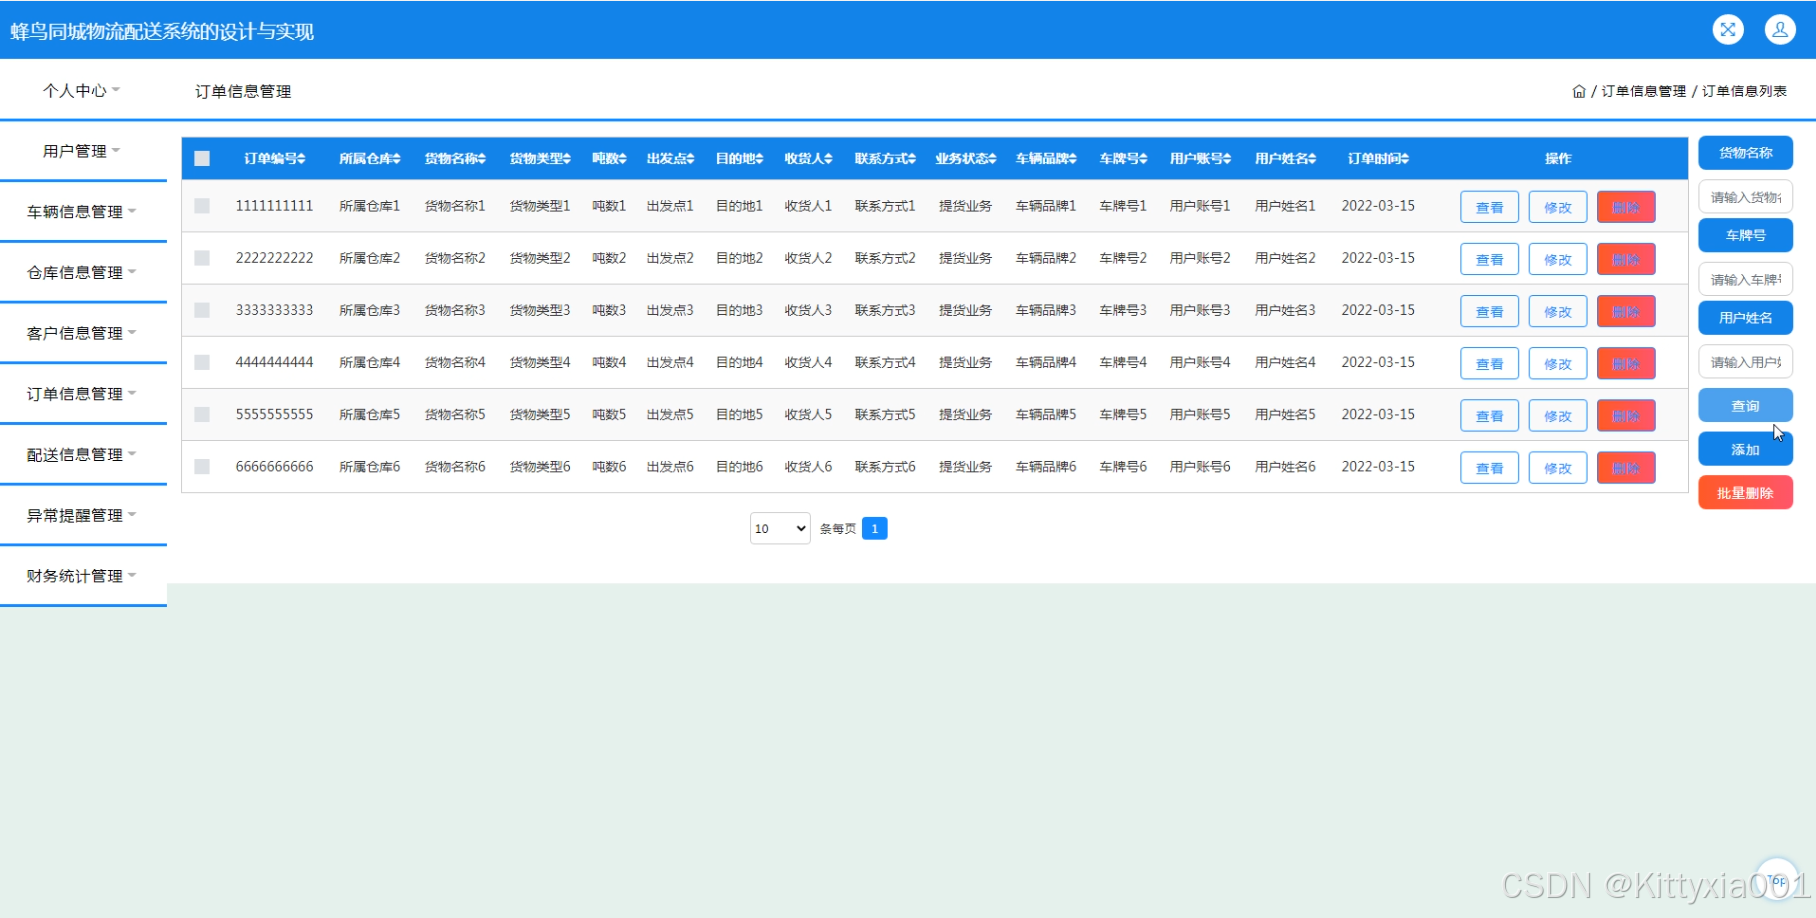Click the scroll-to-top circle icon
This screenshot has width=1816, height=918.
1776,880
